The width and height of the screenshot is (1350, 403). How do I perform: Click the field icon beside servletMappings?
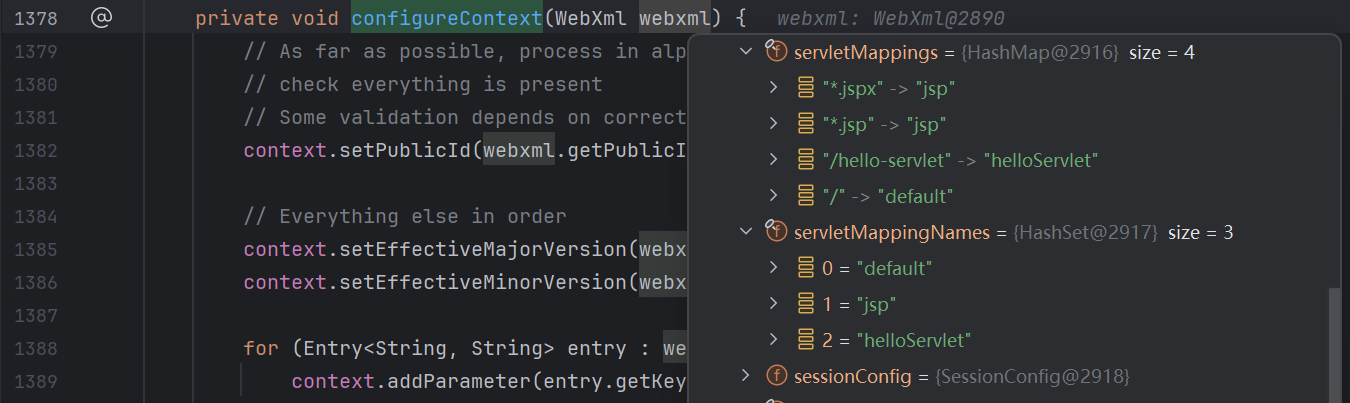(776, 52)
